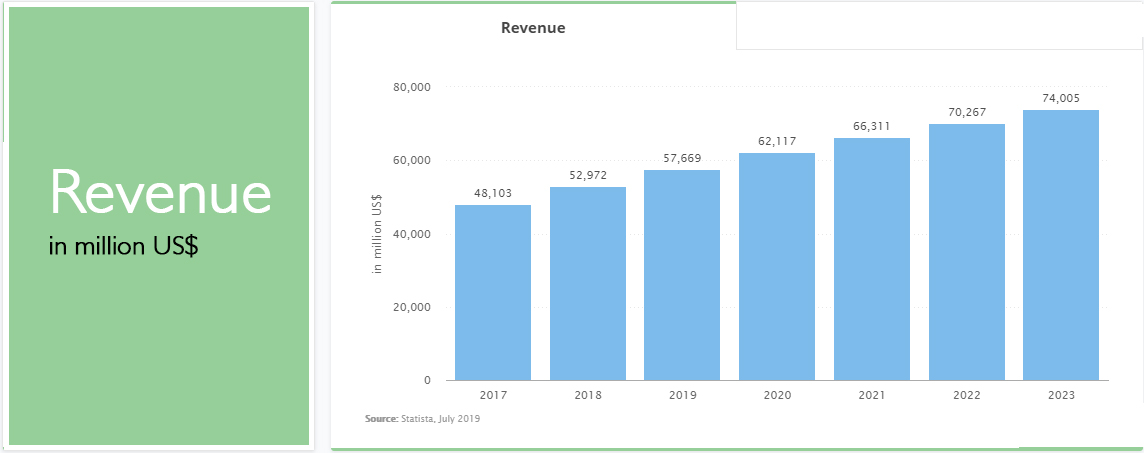Click the 57,669 value label
1144x453 pixels.
[682, 158]
